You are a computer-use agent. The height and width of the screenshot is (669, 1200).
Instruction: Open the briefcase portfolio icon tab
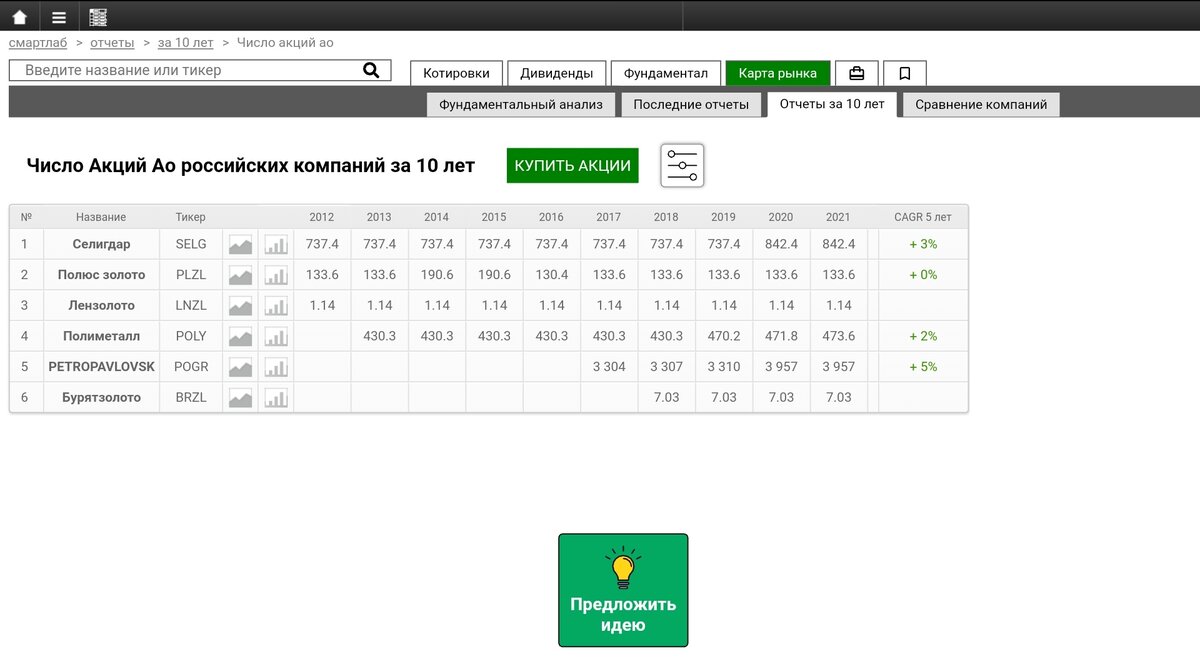tap(857, 73)
